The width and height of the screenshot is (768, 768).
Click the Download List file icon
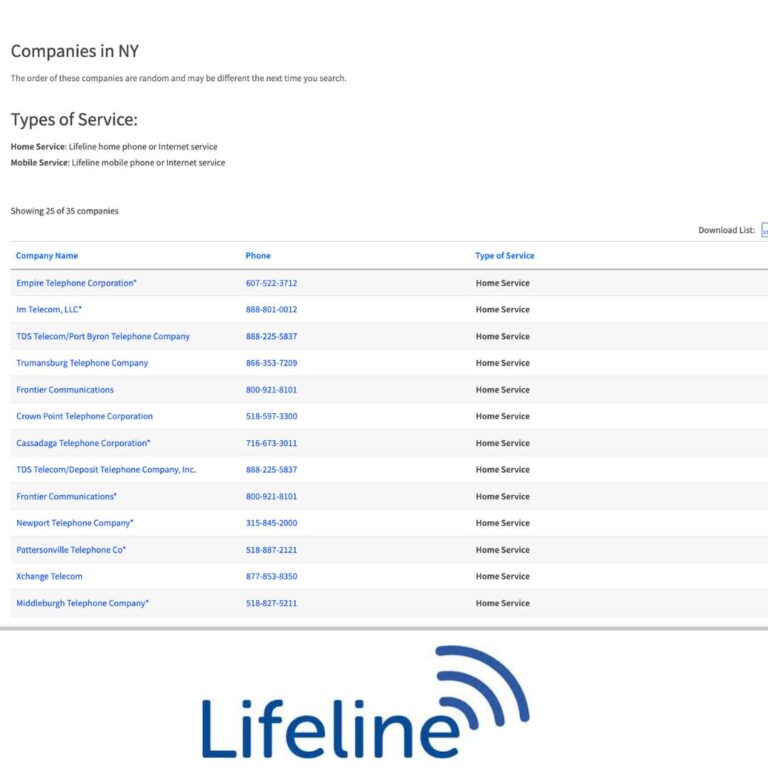764,230
